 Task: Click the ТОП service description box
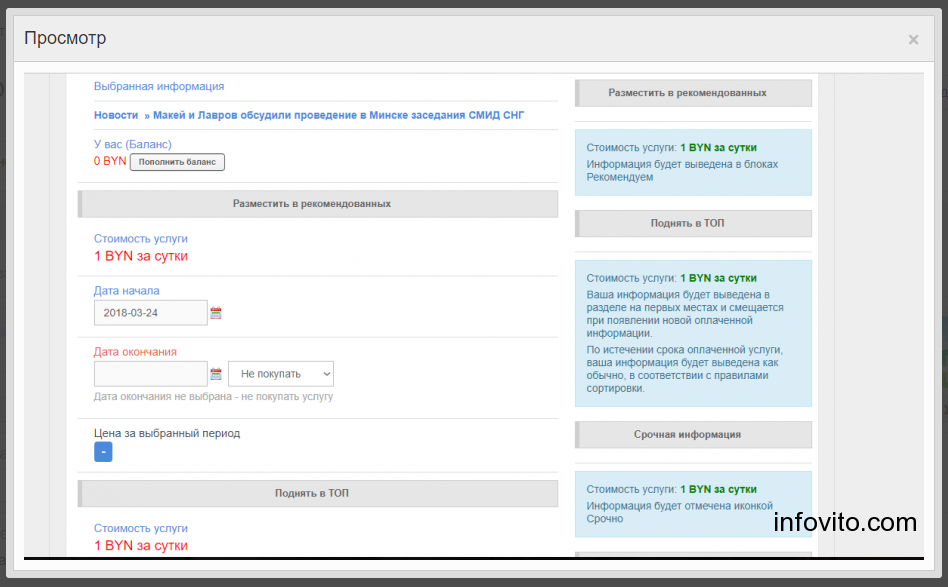tap(693, 333)
